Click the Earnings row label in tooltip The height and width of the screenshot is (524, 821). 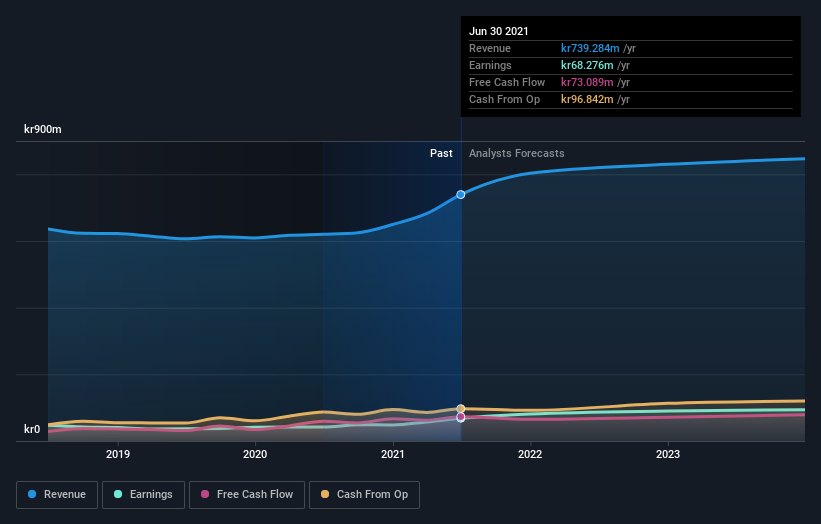click(x=490, y=65)
